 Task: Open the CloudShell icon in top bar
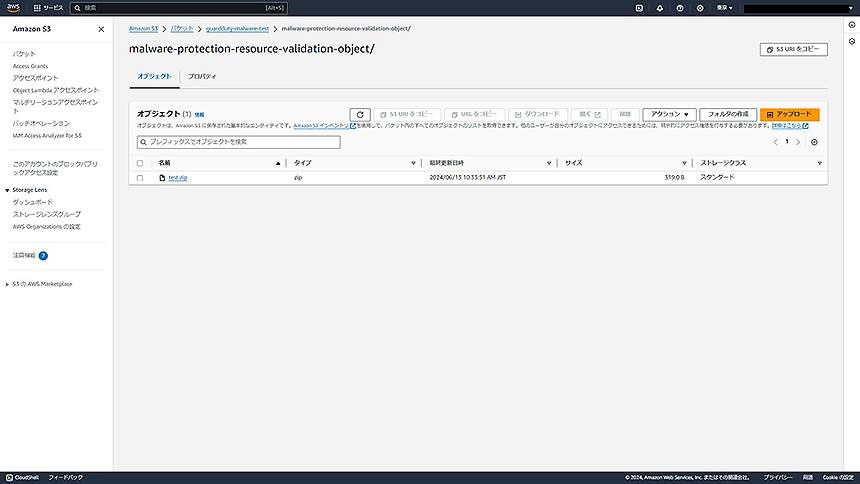point(639,8)
